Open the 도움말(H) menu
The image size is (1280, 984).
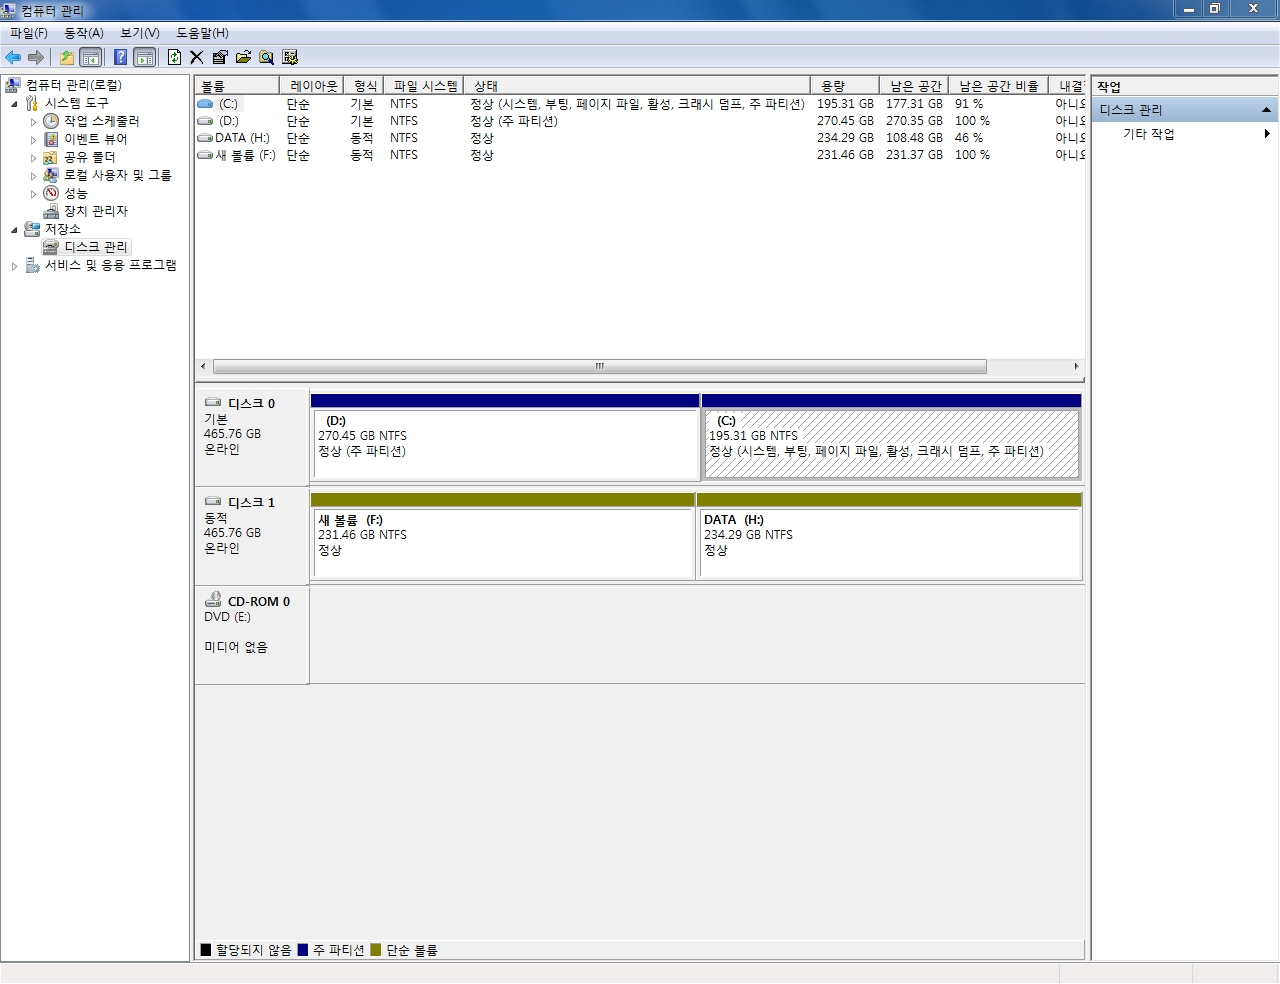(202, 33)
